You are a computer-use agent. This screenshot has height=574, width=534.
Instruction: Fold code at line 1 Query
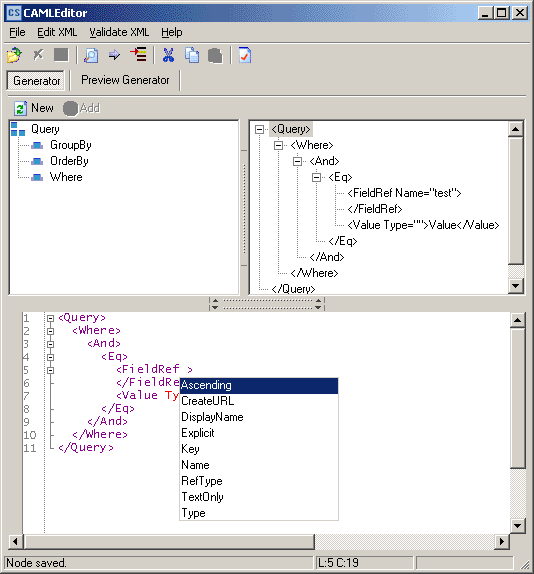pyautogui.click(x=51, y=318)
